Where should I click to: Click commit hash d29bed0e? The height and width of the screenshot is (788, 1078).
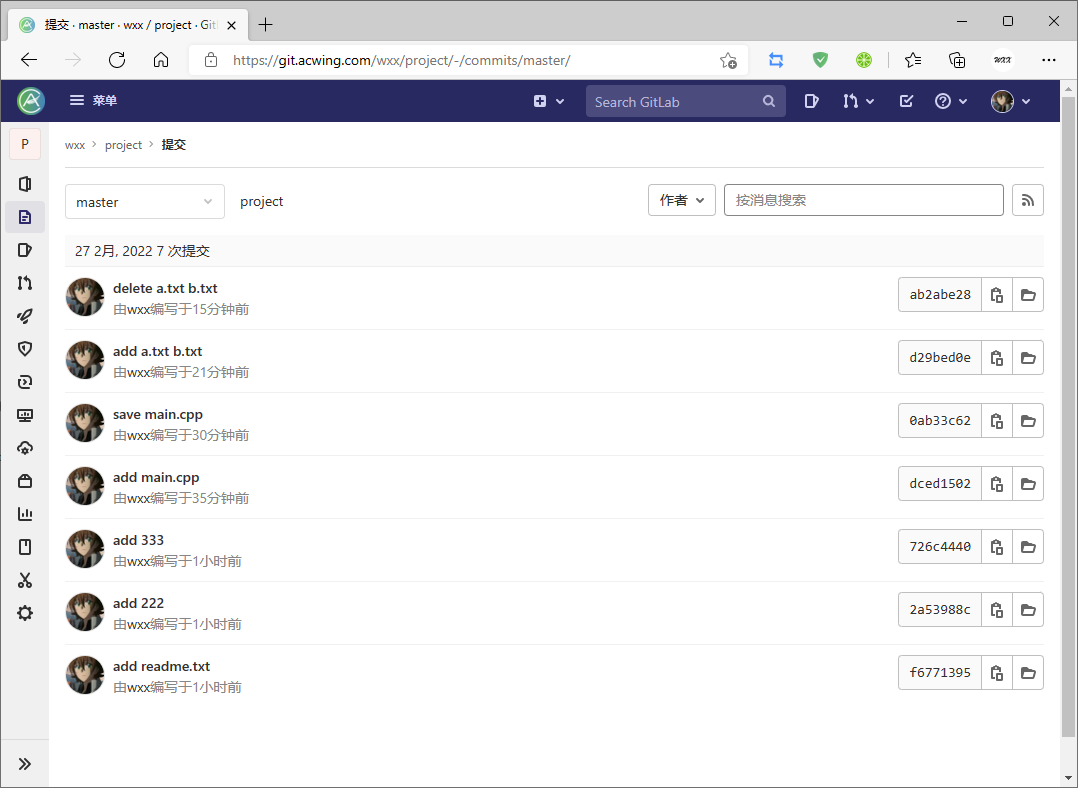tap(940, 358)
